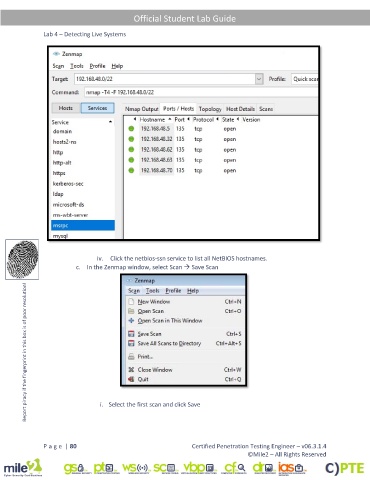Click the ias logo in the footer
Viewport: 370px width, 480px height.
point(292,468)
